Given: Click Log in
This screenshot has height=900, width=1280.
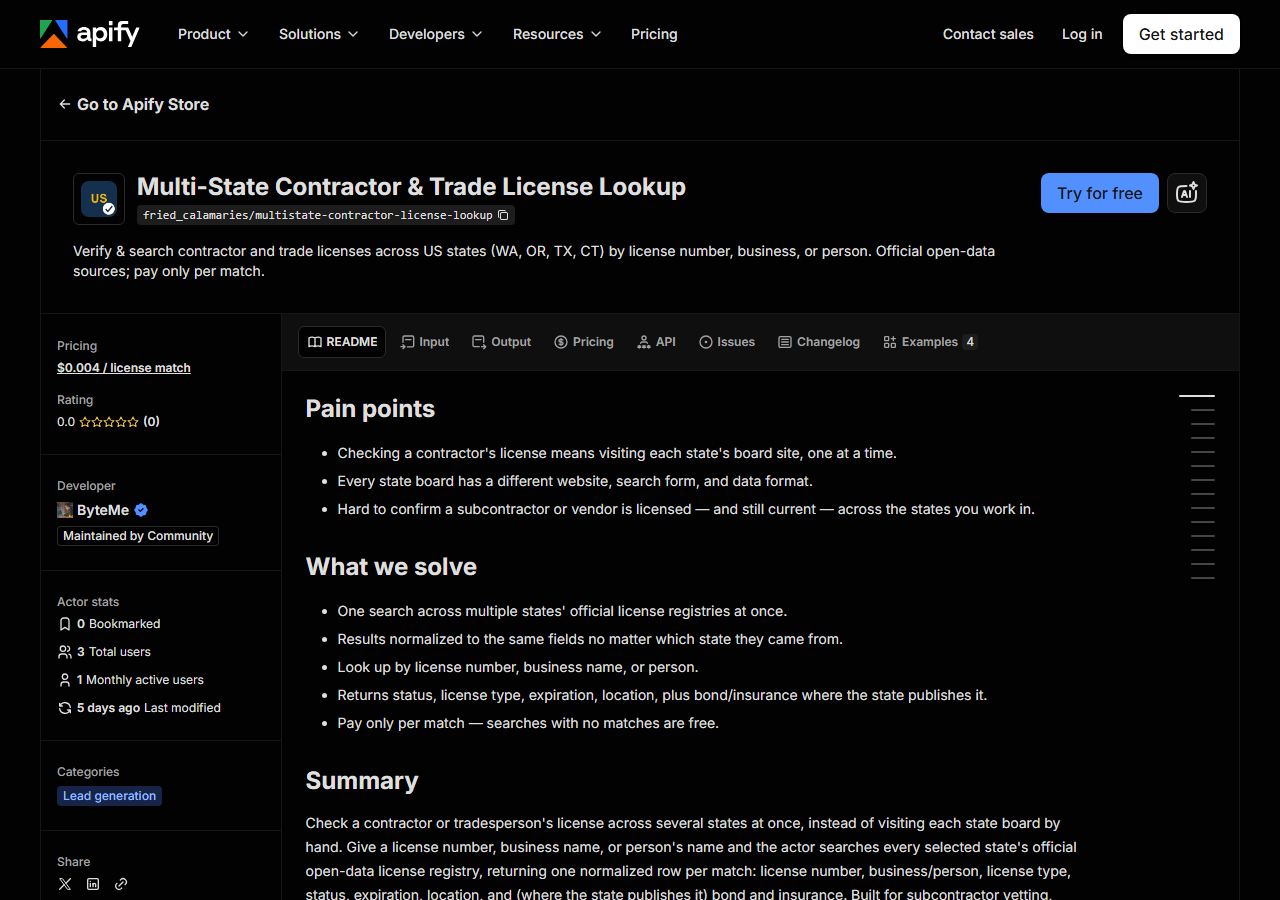Looking at the screenshot, I should [x=1082, y=34].
